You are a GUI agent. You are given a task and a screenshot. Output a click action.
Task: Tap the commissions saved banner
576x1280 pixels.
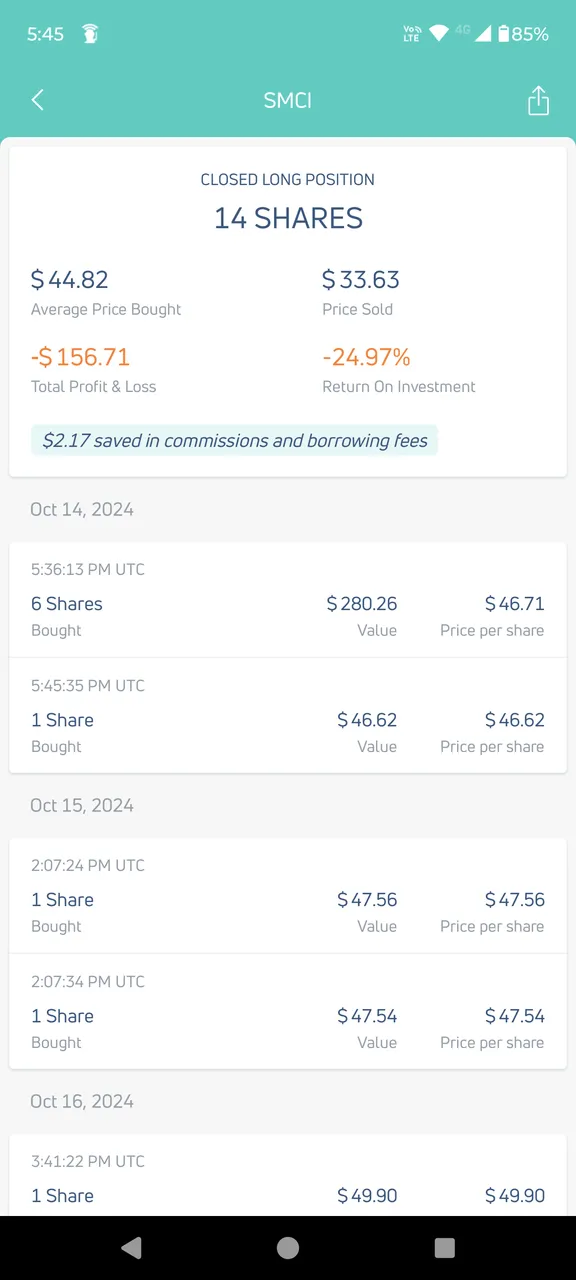(x=234, y=440)
